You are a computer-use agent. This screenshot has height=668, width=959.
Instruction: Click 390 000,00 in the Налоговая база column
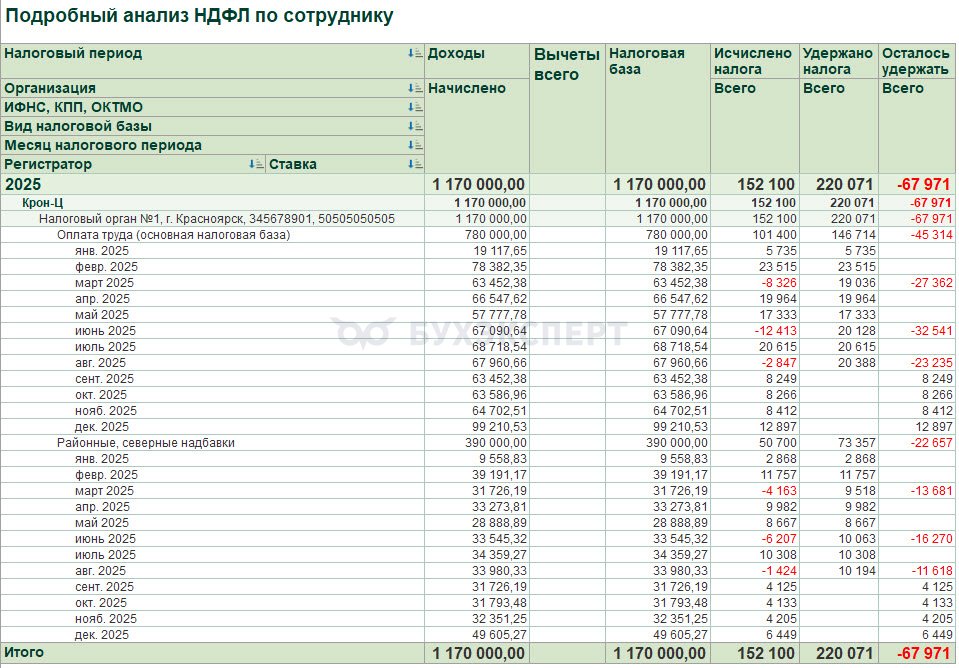676,442
